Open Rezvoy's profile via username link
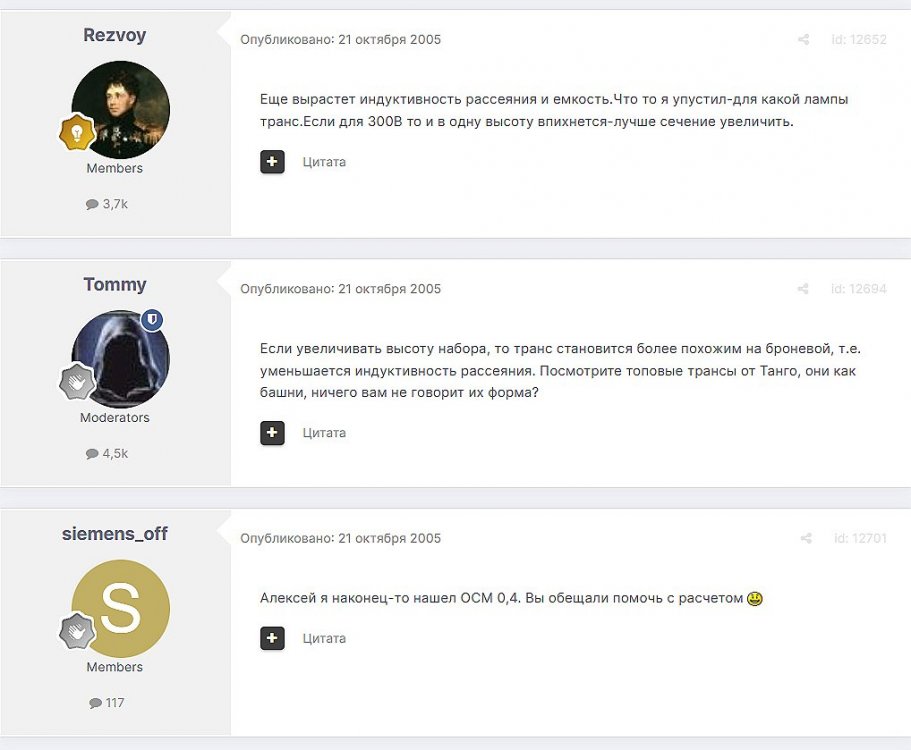Image resolution: width=911 pixels, height=750 pixels. pyautogui.click(x=114, y=35)
